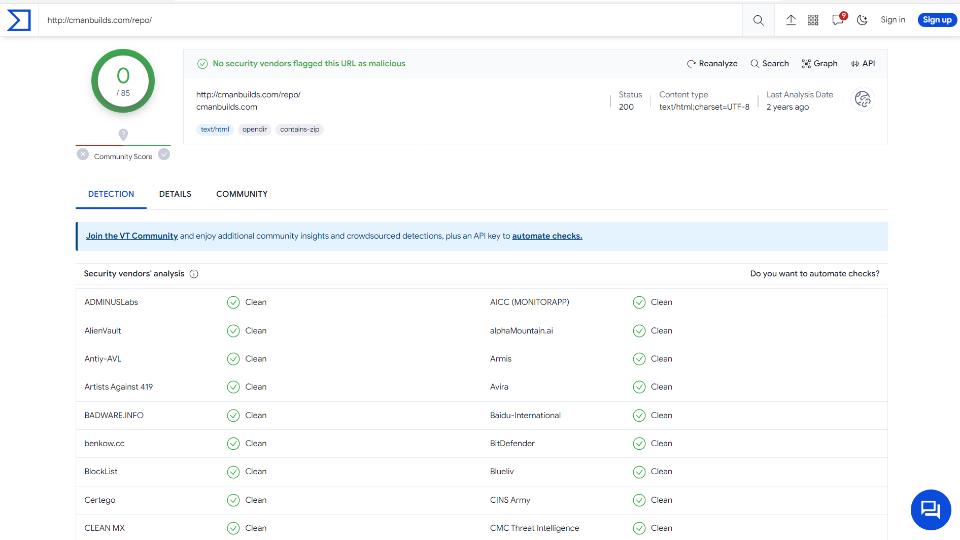Viewport: 960px width, 540px height.
Task: Click Do you want to automate checks?
Action: [x=814, y=274]
